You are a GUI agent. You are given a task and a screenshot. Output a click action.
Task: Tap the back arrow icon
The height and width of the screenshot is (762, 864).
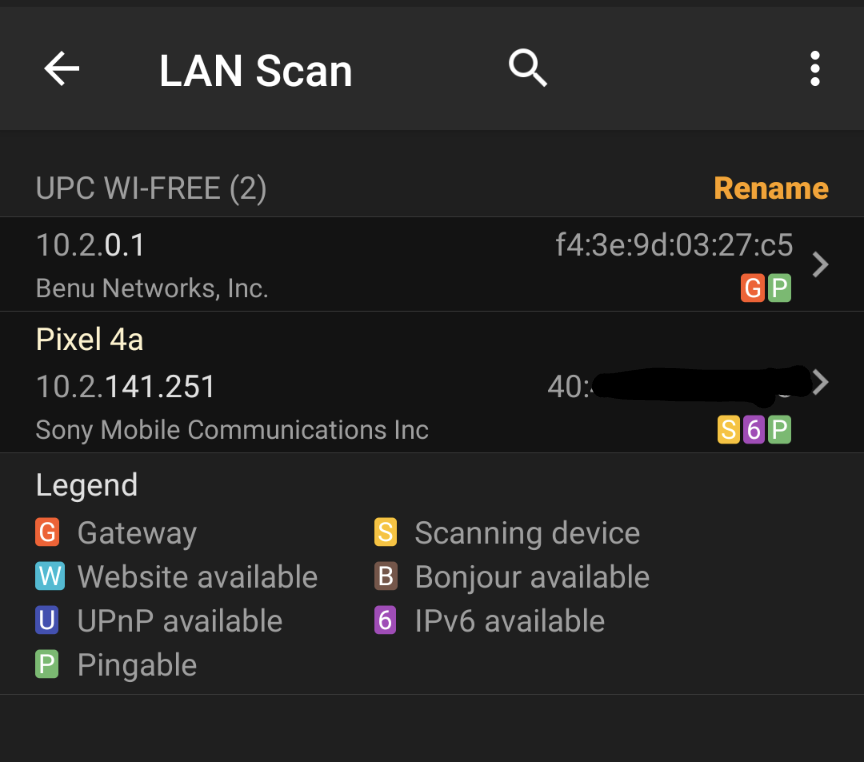pyautogui.click(x=62, y=69)
